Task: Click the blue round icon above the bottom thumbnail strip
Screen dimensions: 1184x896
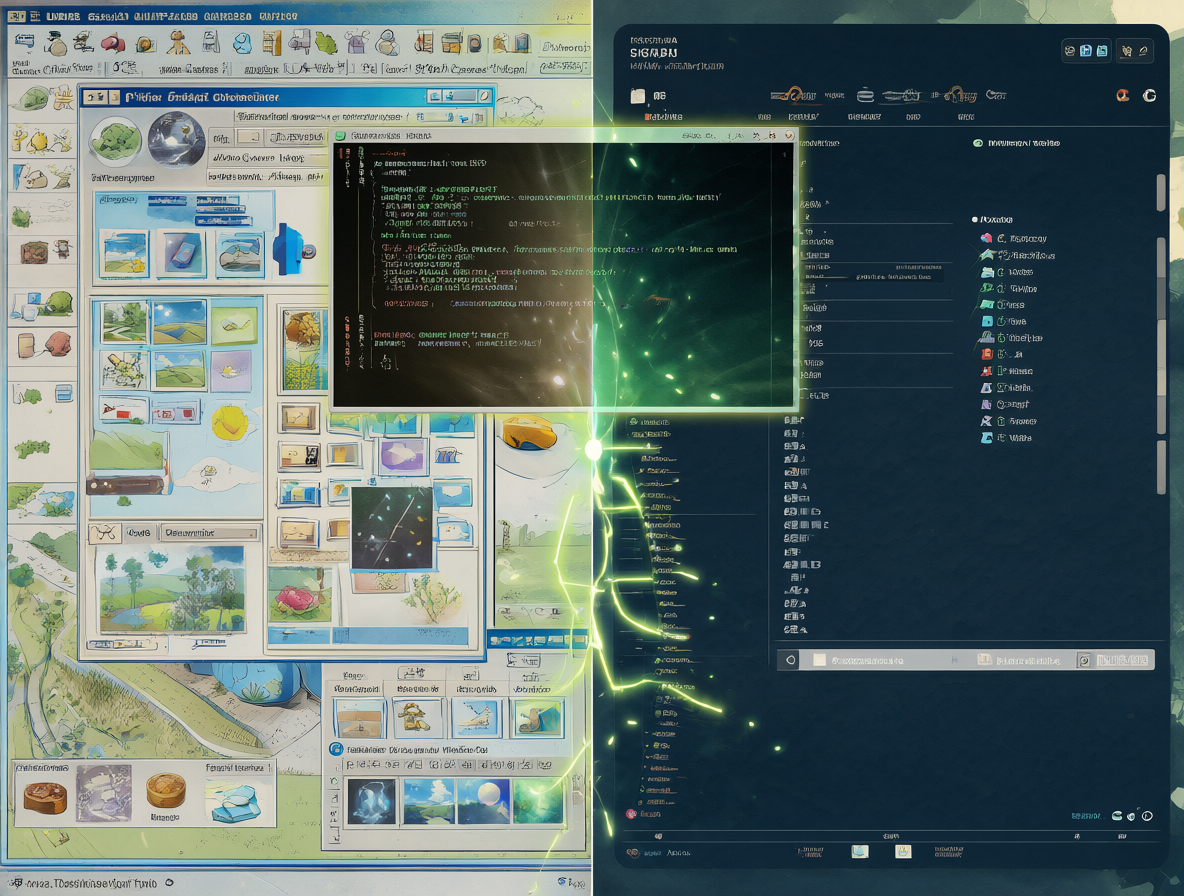Action: (x=336, y=750)
